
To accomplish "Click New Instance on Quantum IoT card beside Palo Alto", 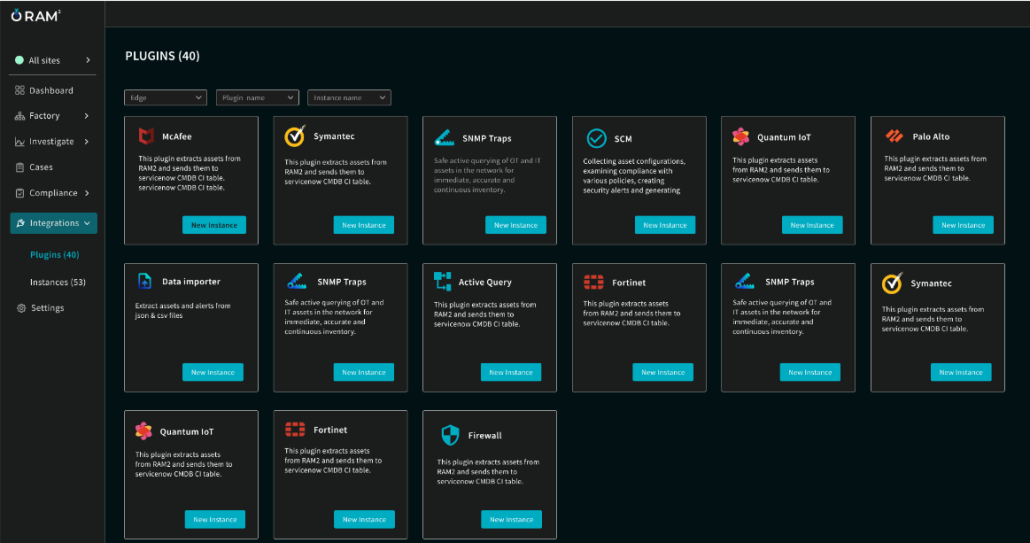I will point(812,225).
